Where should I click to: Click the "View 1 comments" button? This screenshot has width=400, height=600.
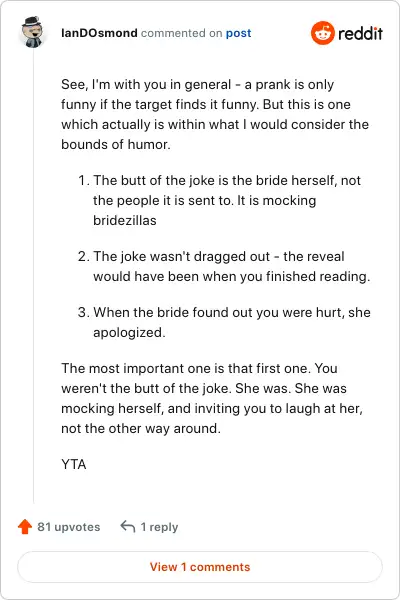click(x=200, y=567)
